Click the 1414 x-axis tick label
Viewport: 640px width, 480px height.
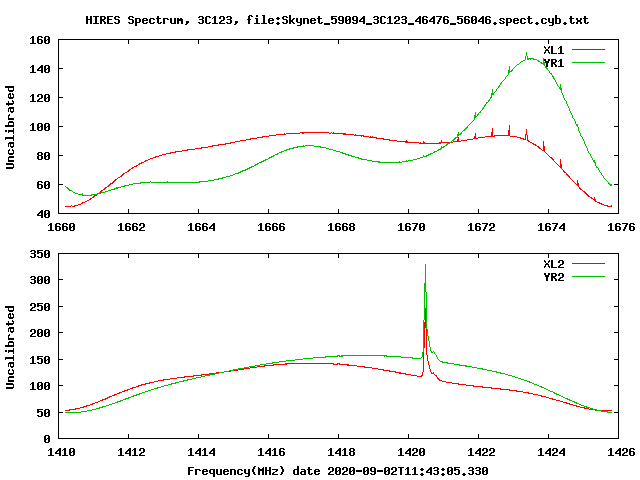click(x=201, y=452)
